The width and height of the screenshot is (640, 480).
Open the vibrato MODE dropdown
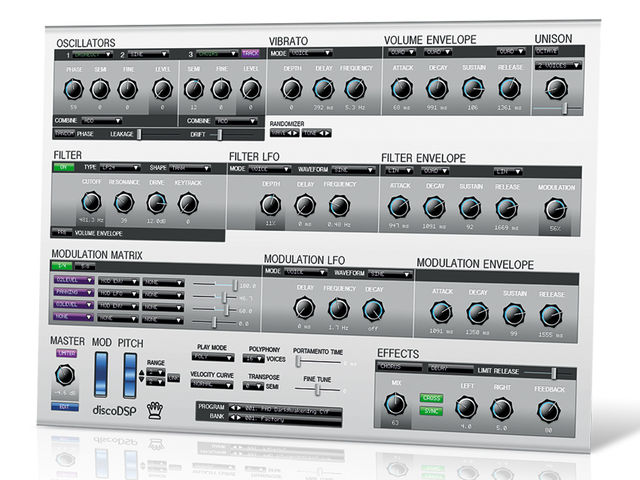pyautogui.click(x=310, y=53)
